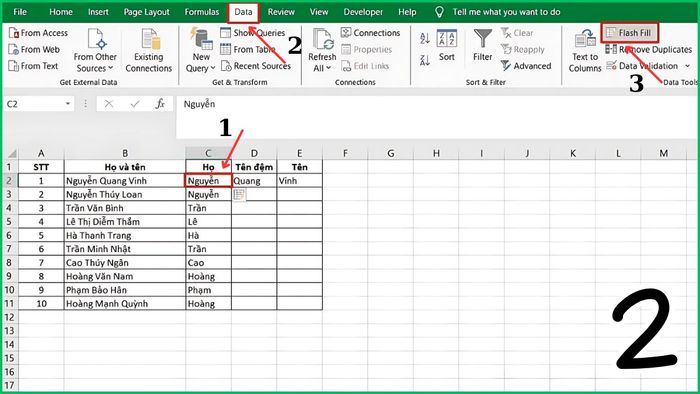Open Data Validation
700x394 pixels.
[642, 66]
